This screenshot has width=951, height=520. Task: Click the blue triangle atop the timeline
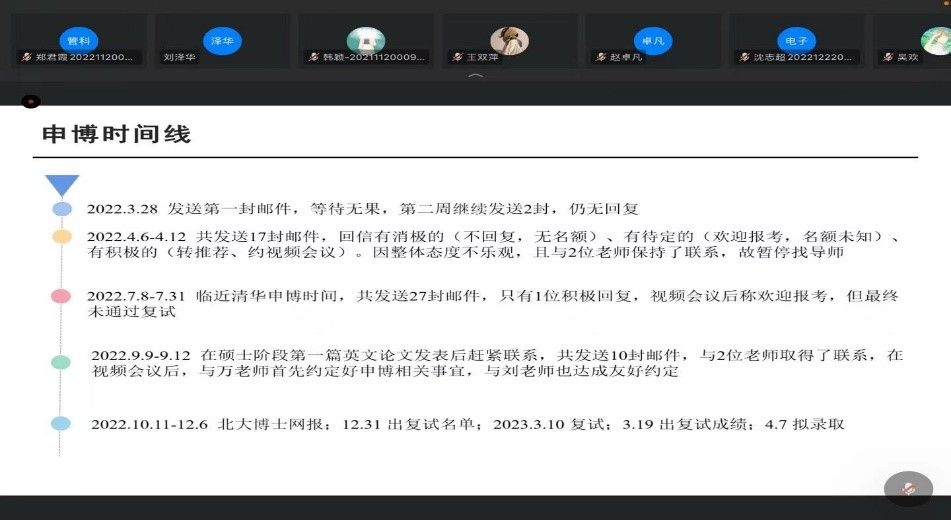coord(62,185)
